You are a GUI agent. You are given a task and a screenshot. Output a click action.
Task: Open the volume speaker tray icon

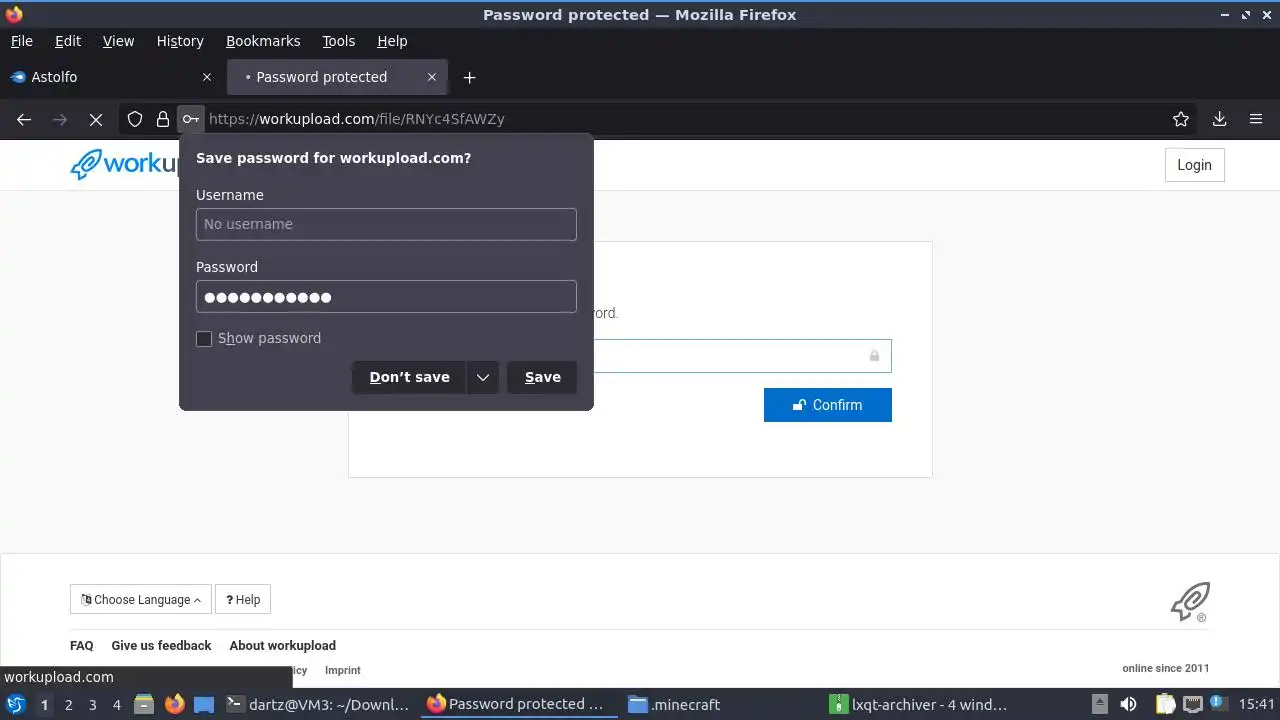coord(1128,704)
